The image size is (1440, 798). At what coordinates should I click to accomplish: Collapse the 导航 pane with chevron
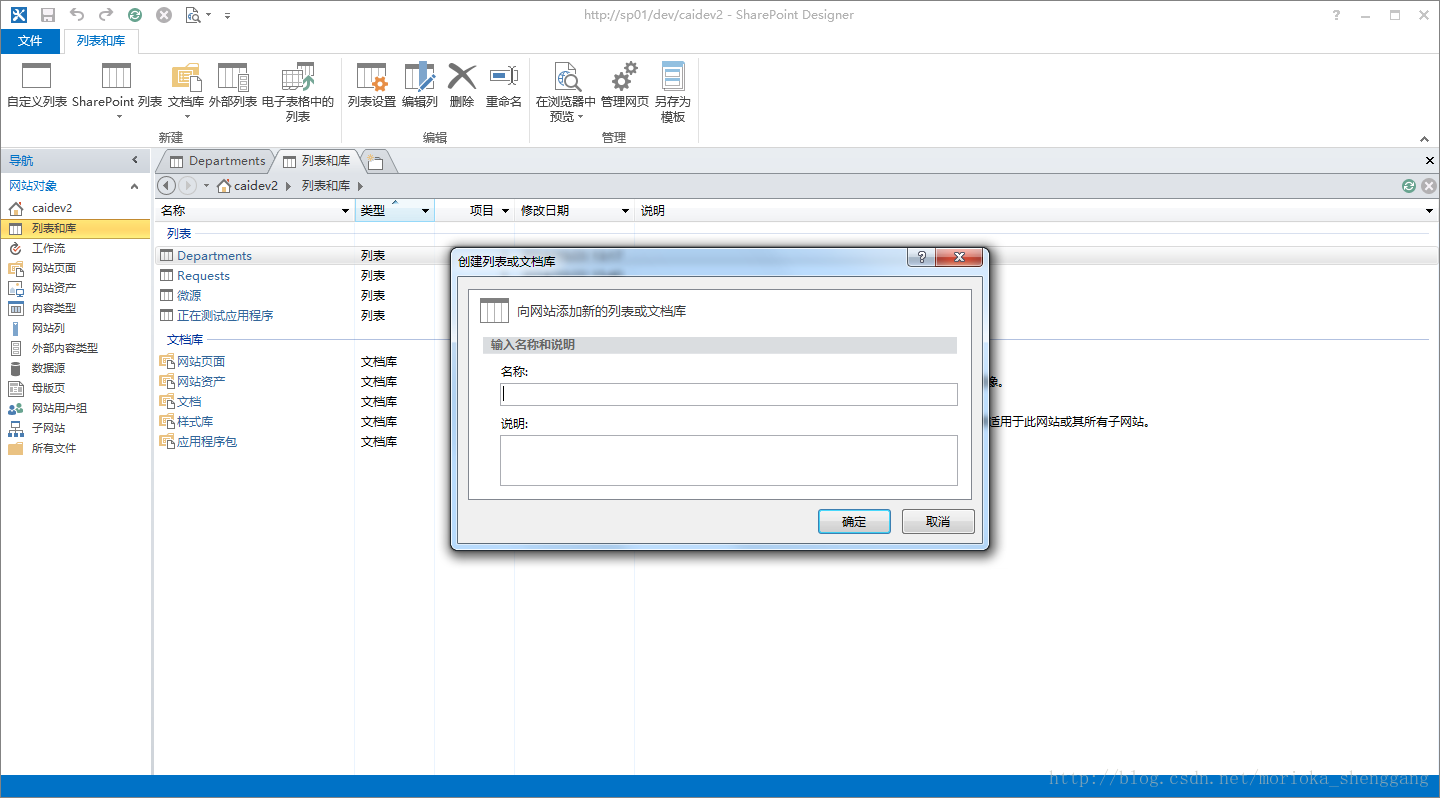[x=135, y=160]
